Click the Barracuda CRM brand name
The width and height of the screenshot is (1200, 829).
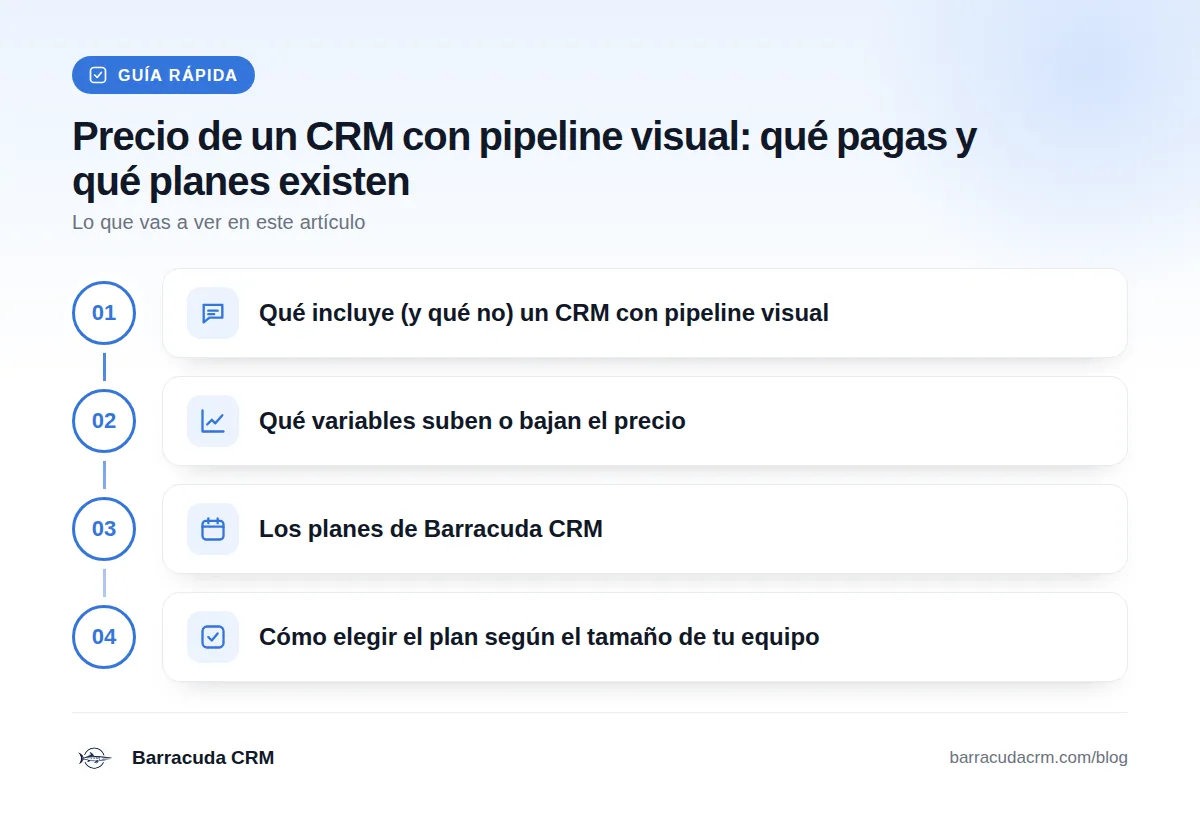pyautogui.click(x=203, y=758)
